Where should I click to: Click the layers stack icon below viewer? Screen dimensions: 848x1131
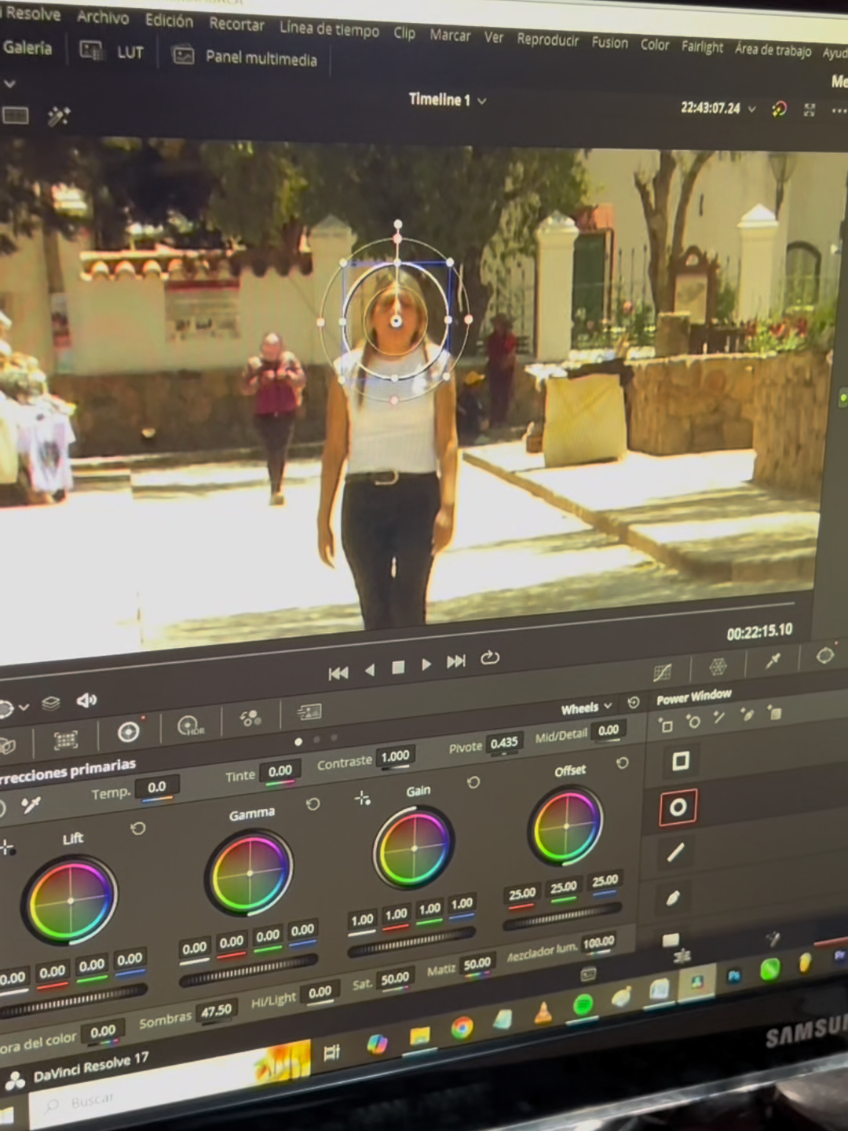50,703
